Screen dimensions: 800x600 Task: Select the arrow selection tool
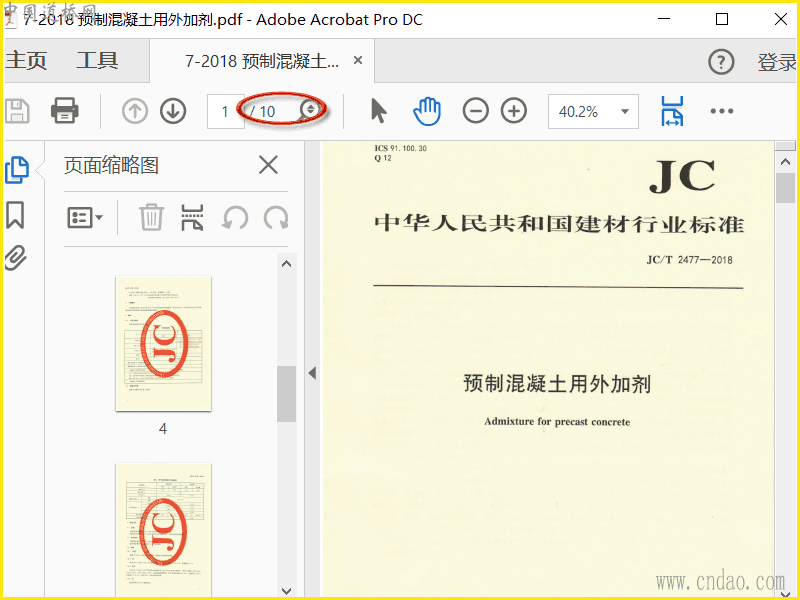point(378,111)
